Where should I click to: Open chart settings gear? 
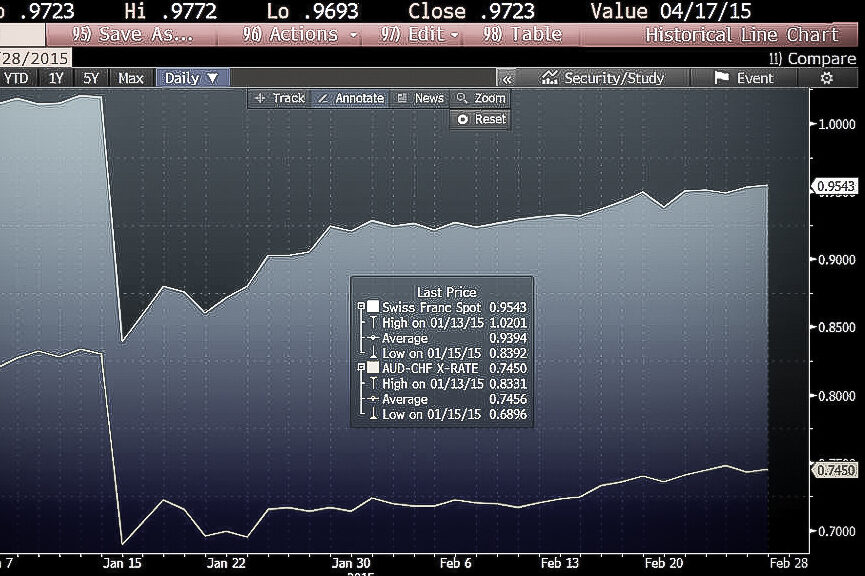(826, 78)
